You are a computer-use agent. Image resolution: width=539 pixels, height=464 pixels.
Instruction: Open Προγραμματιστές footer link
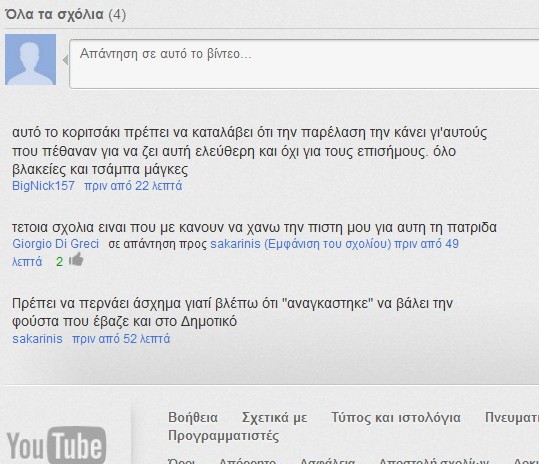click(223, 436)
